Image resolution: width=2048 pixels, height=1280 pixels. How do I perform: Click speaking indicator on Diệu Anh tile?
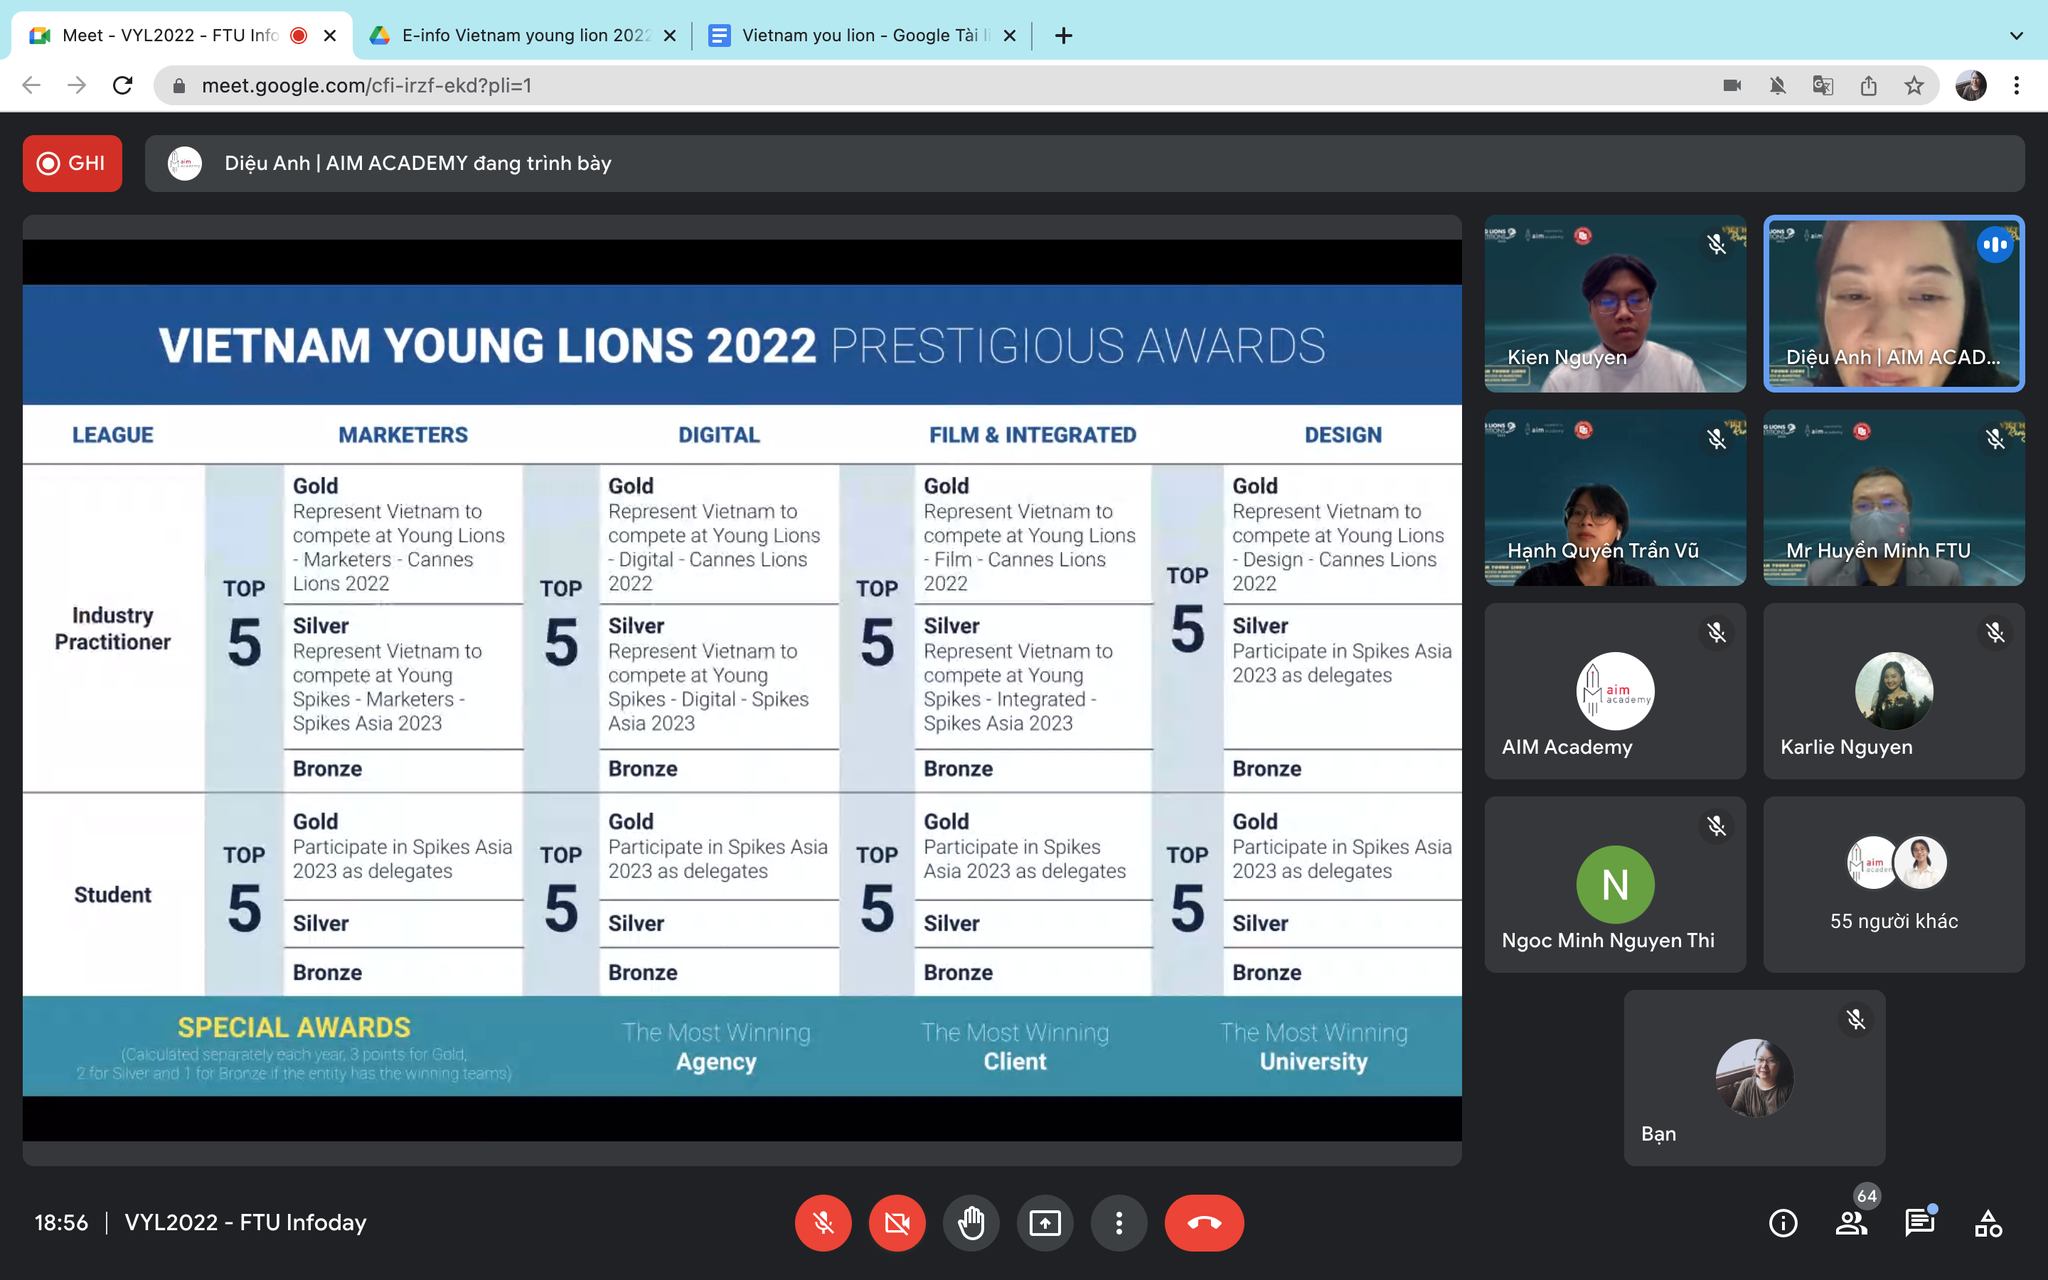click(x=1995, y=244)
